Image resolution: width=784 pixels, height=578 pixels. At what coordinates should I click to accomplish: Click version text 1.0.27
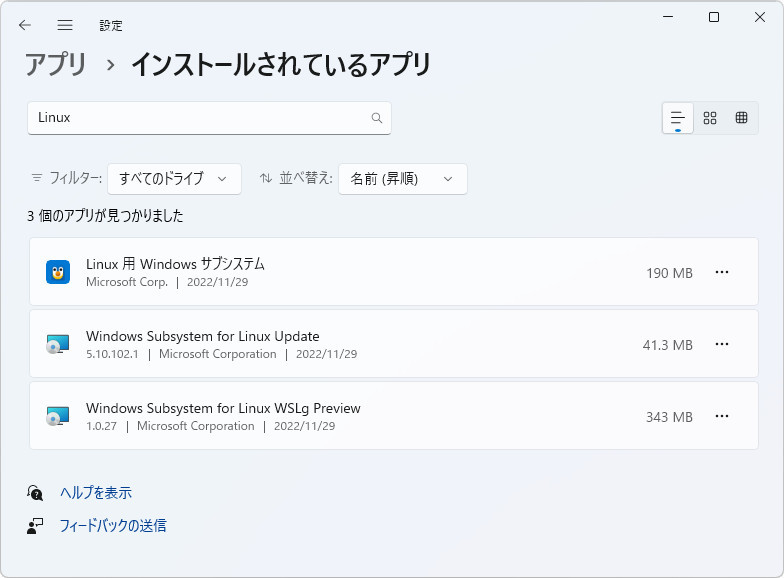[x=101, y=426]
